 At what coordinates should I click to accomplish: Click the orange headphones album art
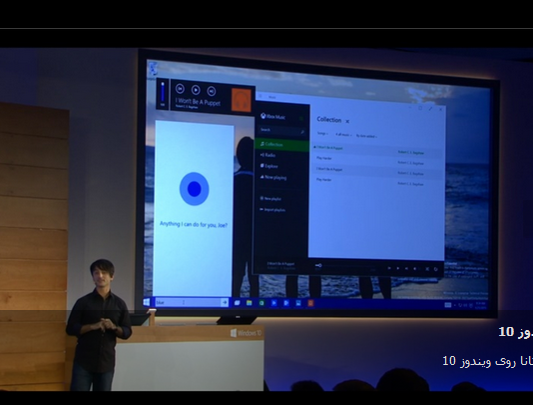point(241,100)
